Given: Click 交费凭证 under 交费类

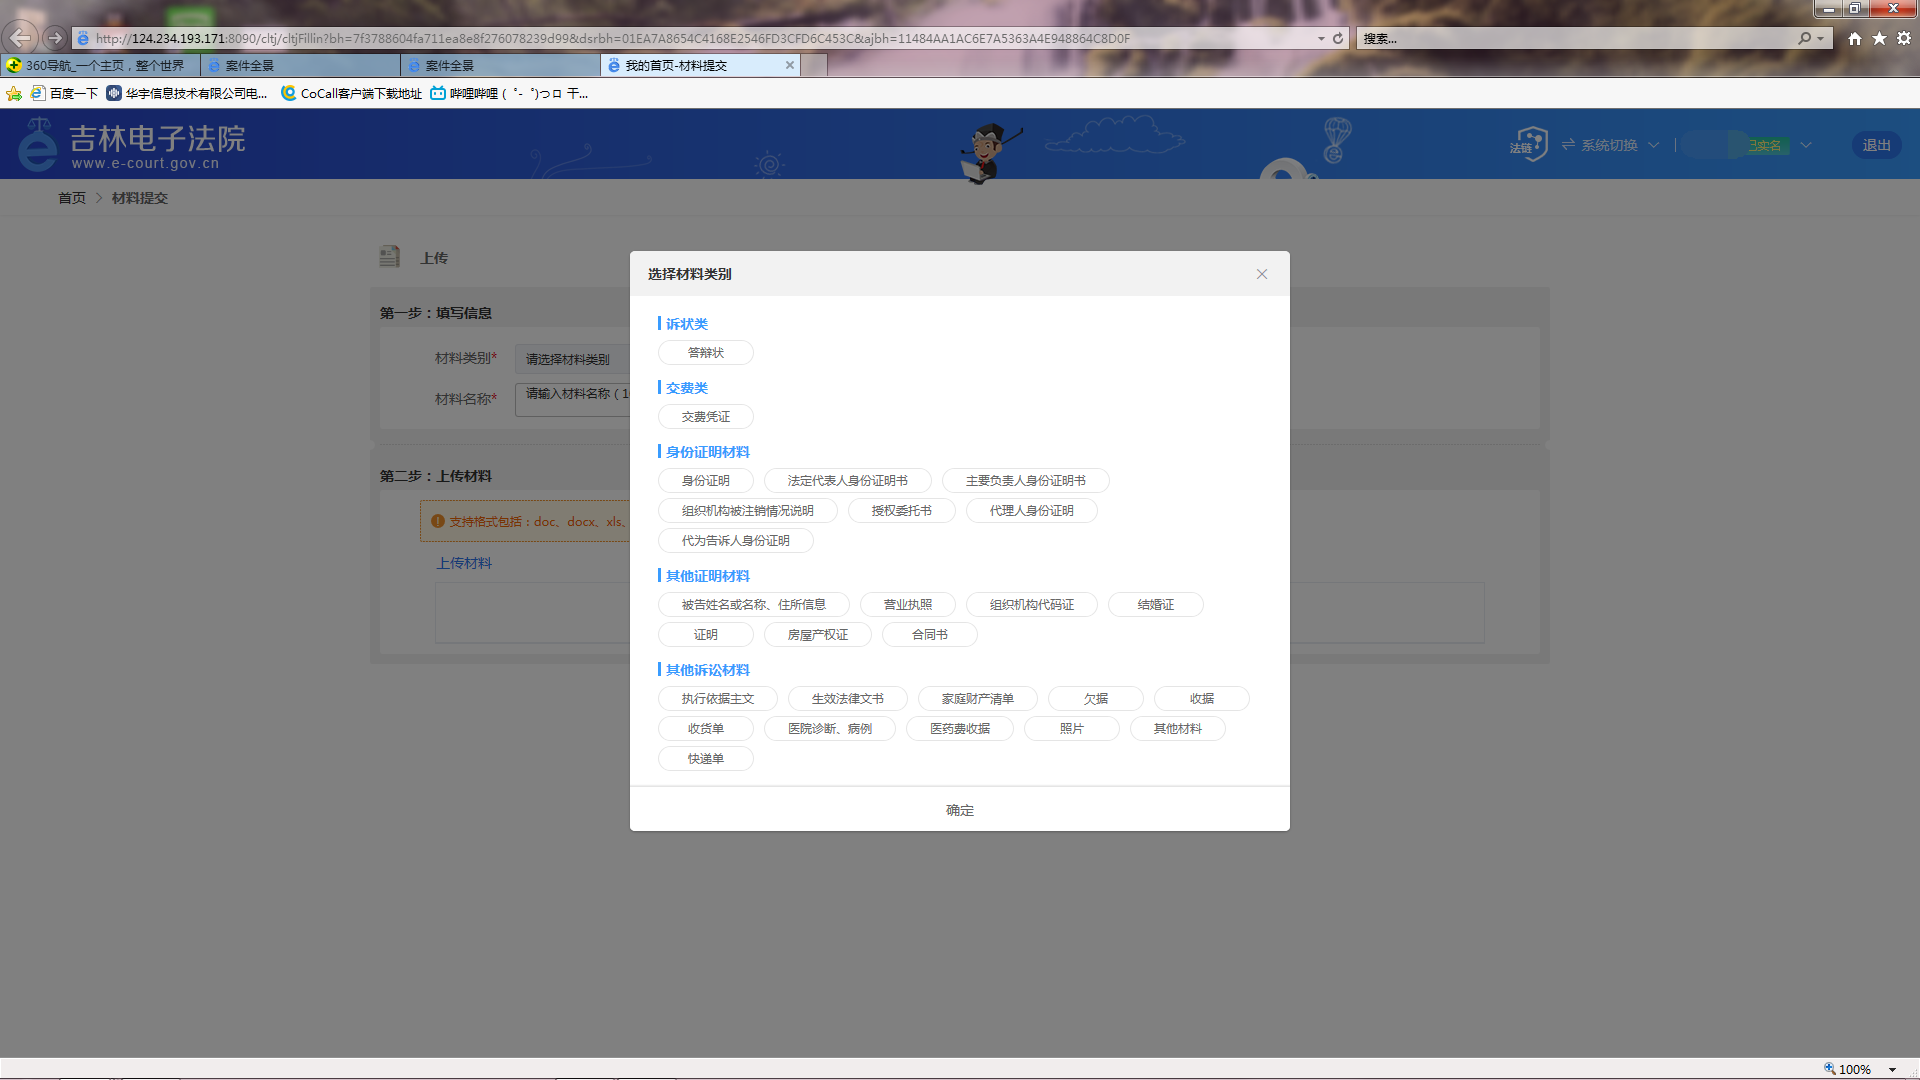Looking at the screenshot, I should pyautogui.click(x=705, y=417).
